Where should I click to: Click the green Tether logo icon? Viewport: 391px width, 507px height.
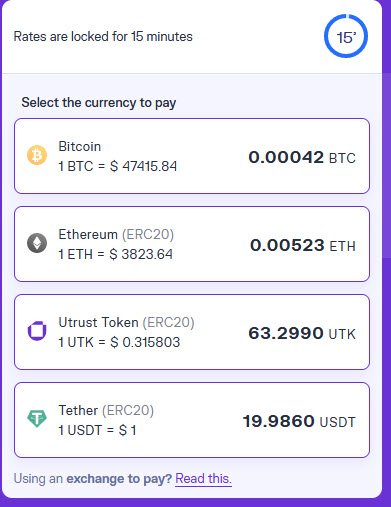[x=37, y=418]
